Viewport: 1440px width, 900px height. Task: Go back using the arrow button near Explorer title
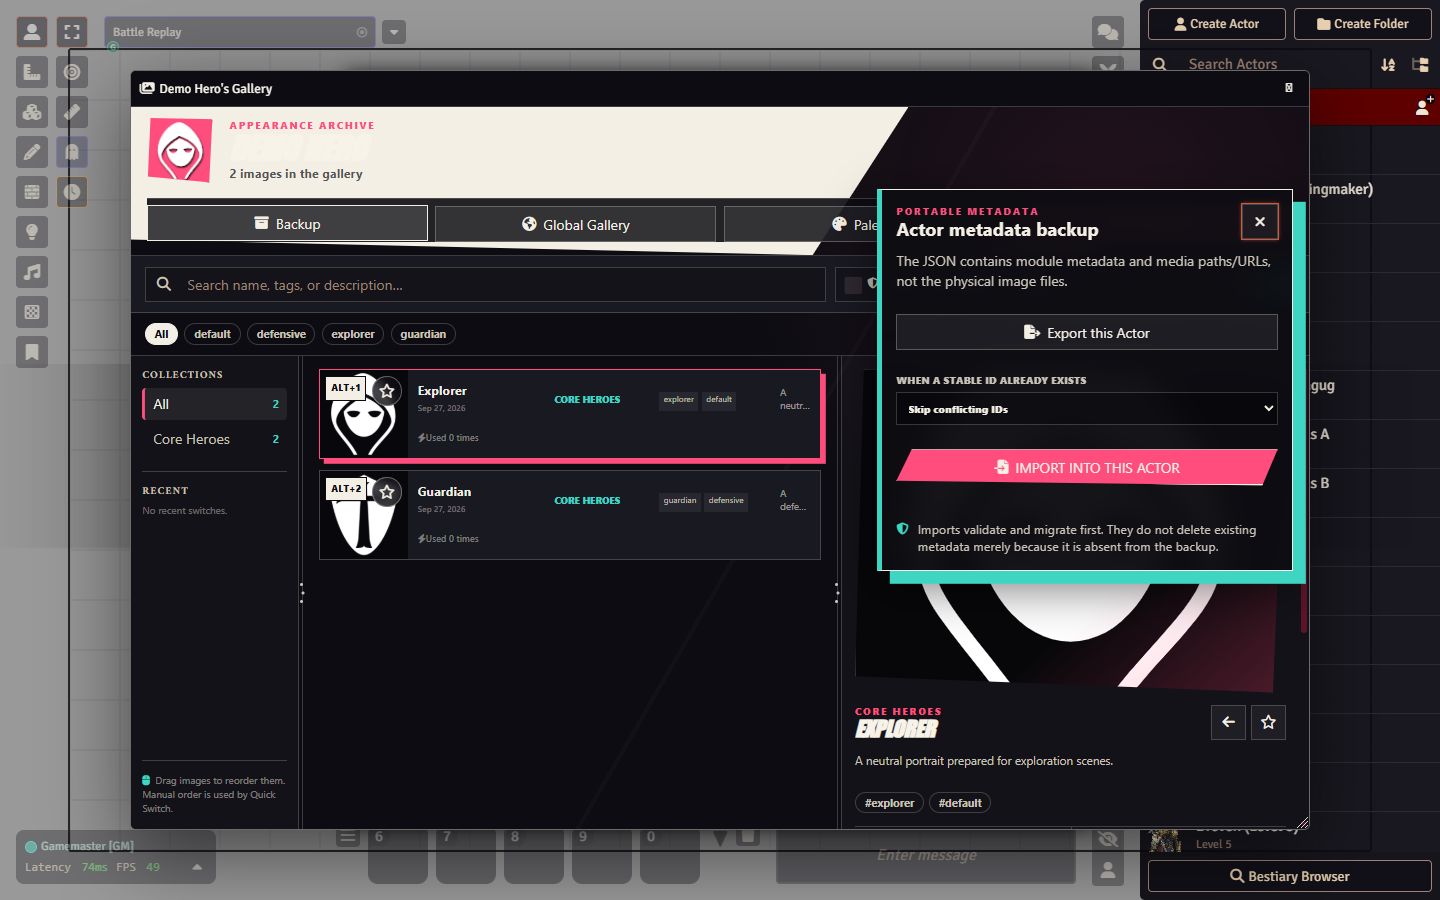point(1228,722)
